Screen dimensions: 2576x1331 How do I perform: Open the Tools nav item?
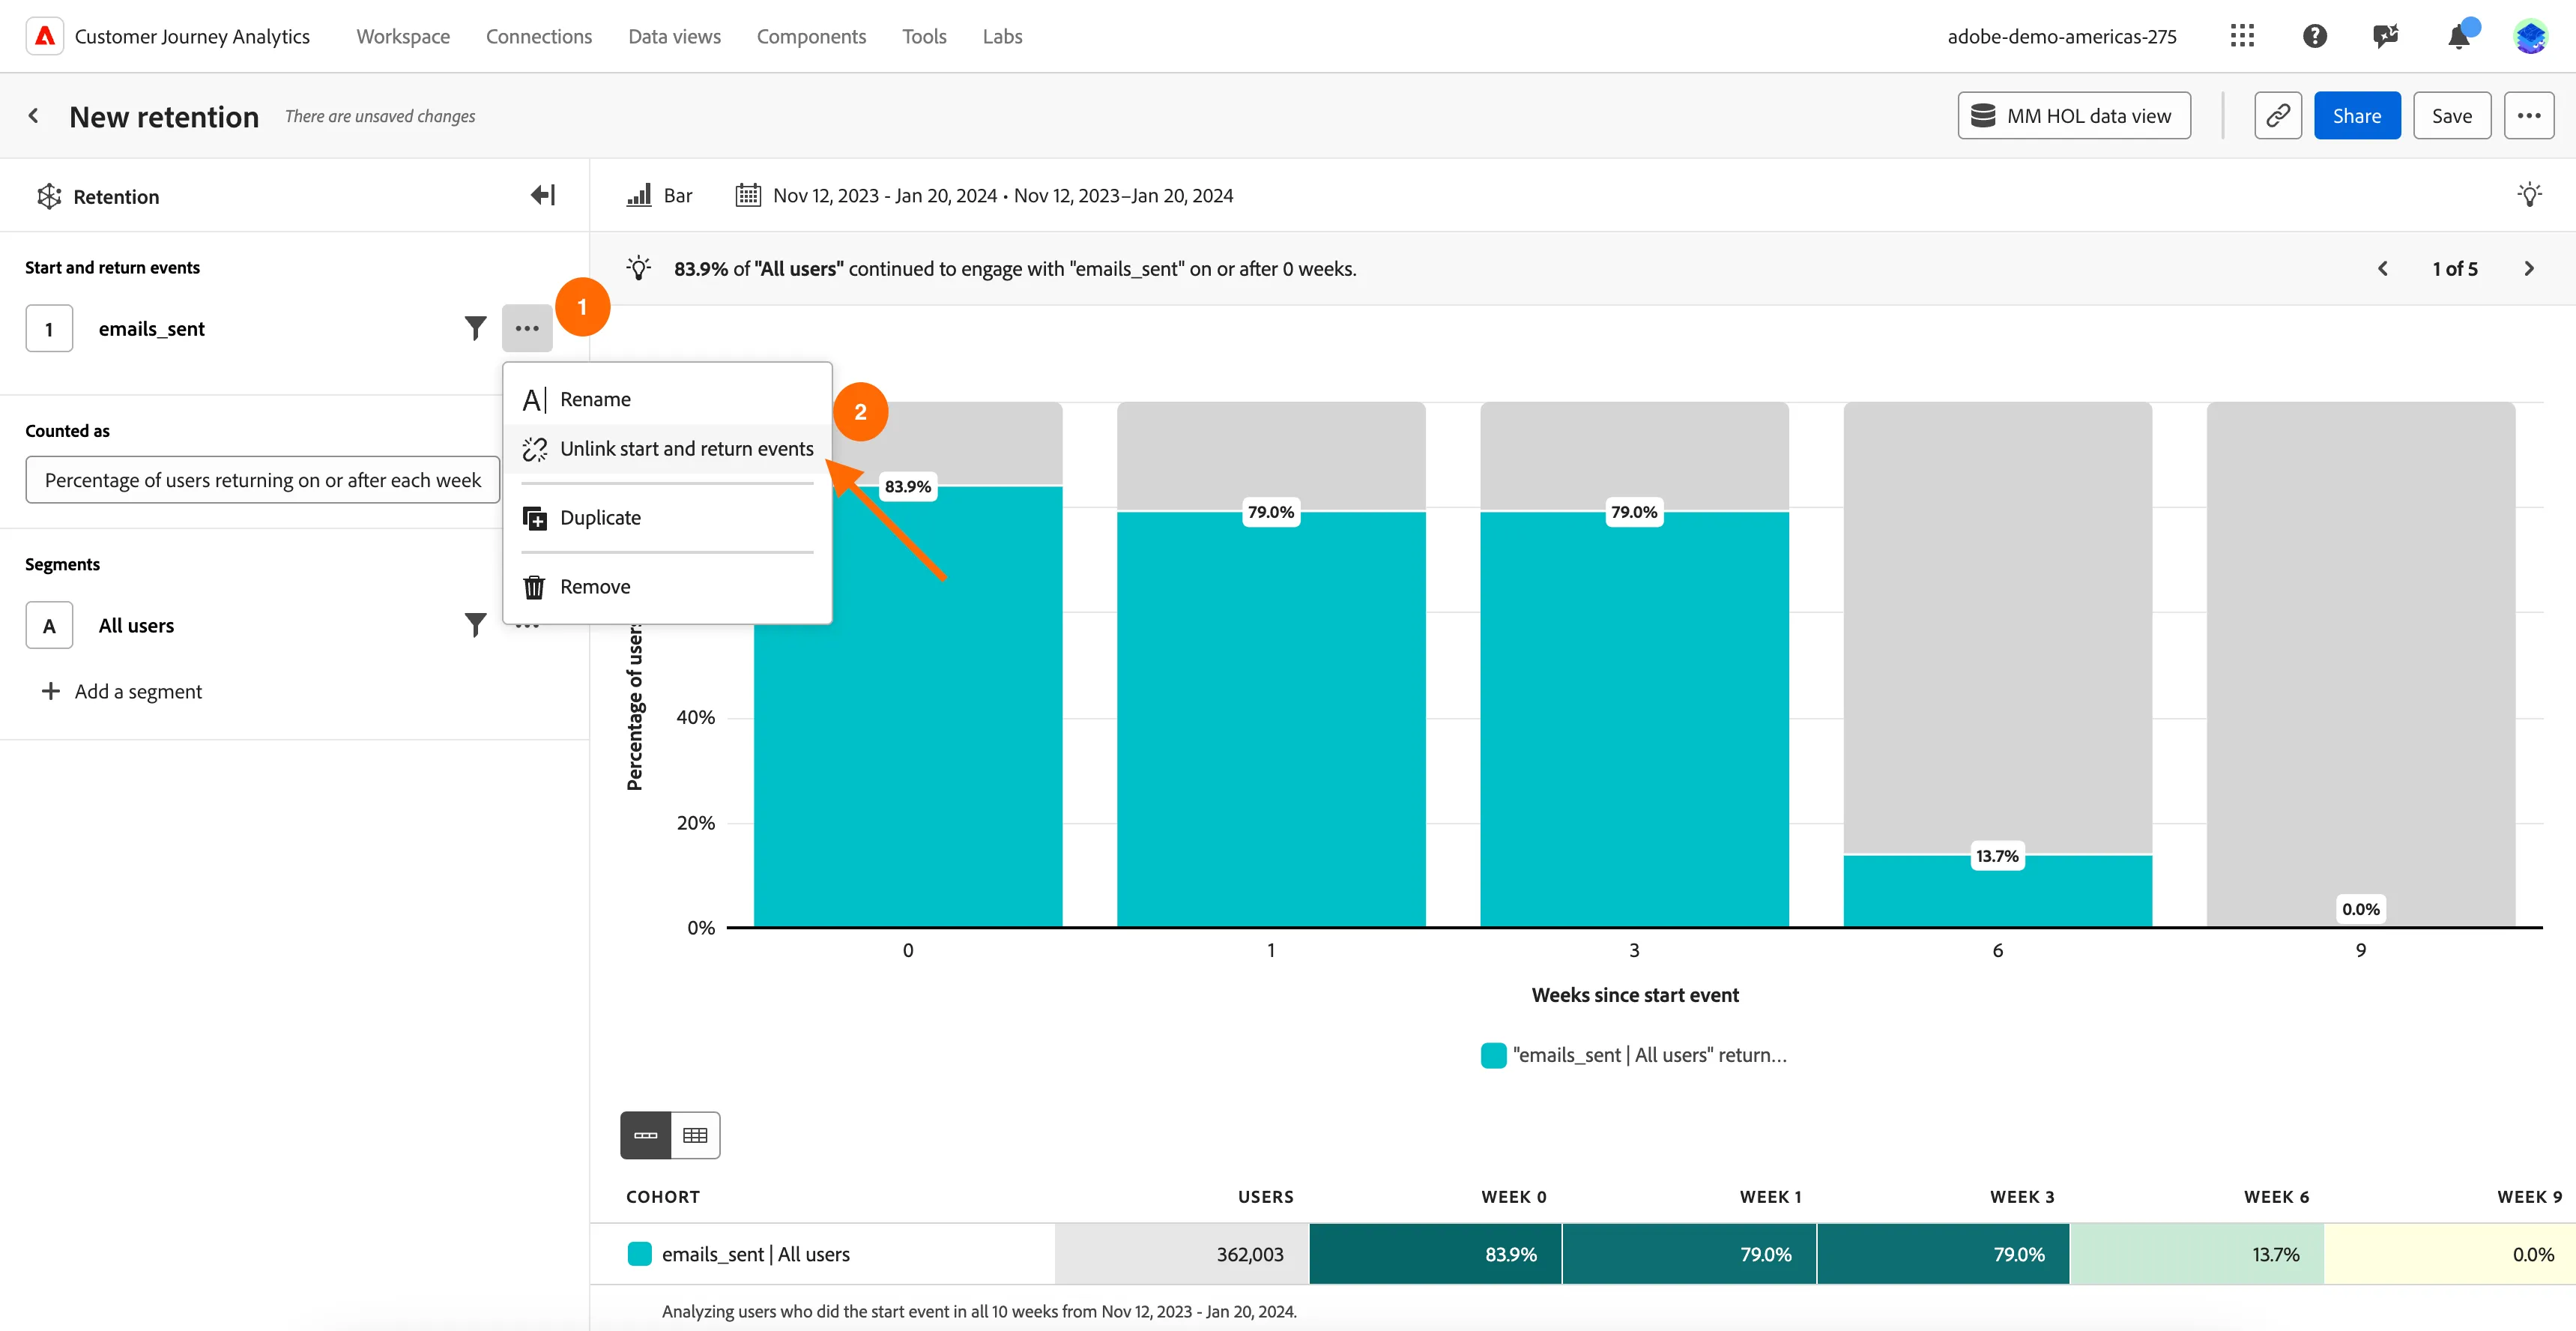pyautogui.click(x=924, y=36)
